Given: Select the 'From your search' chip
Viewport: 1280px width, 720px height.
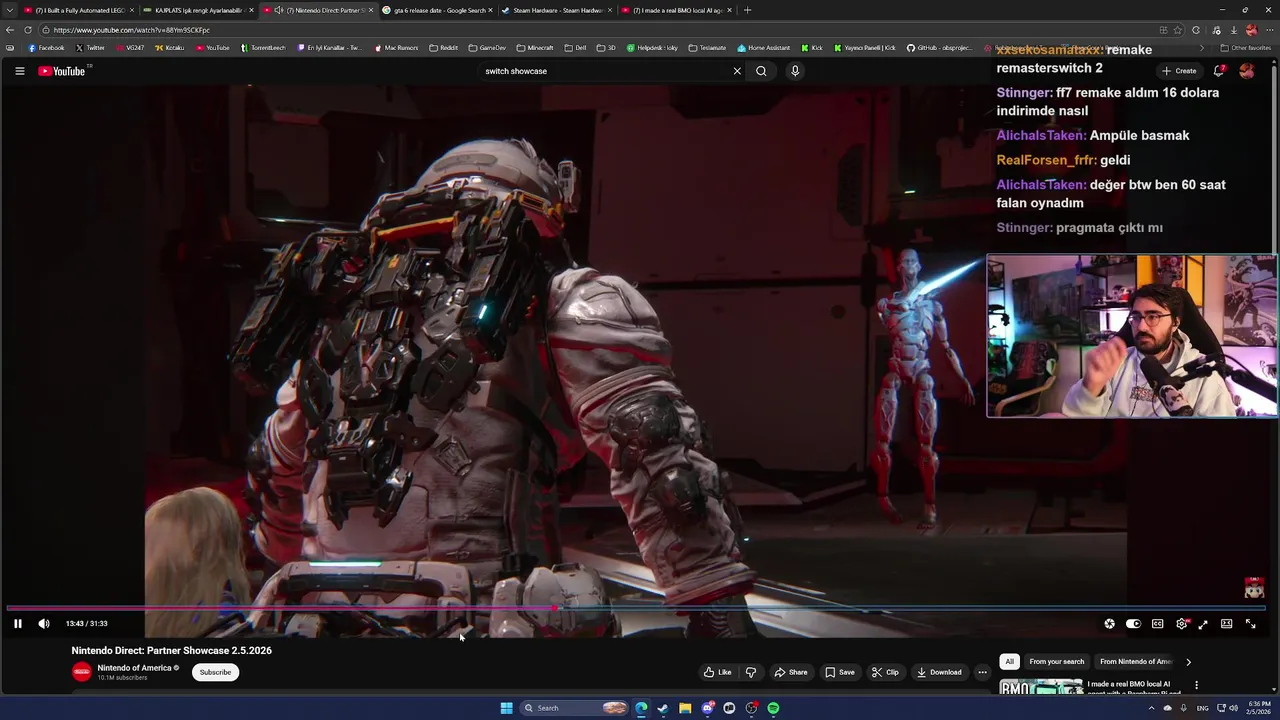Looking at the screenshot, I should (1057, 661).
